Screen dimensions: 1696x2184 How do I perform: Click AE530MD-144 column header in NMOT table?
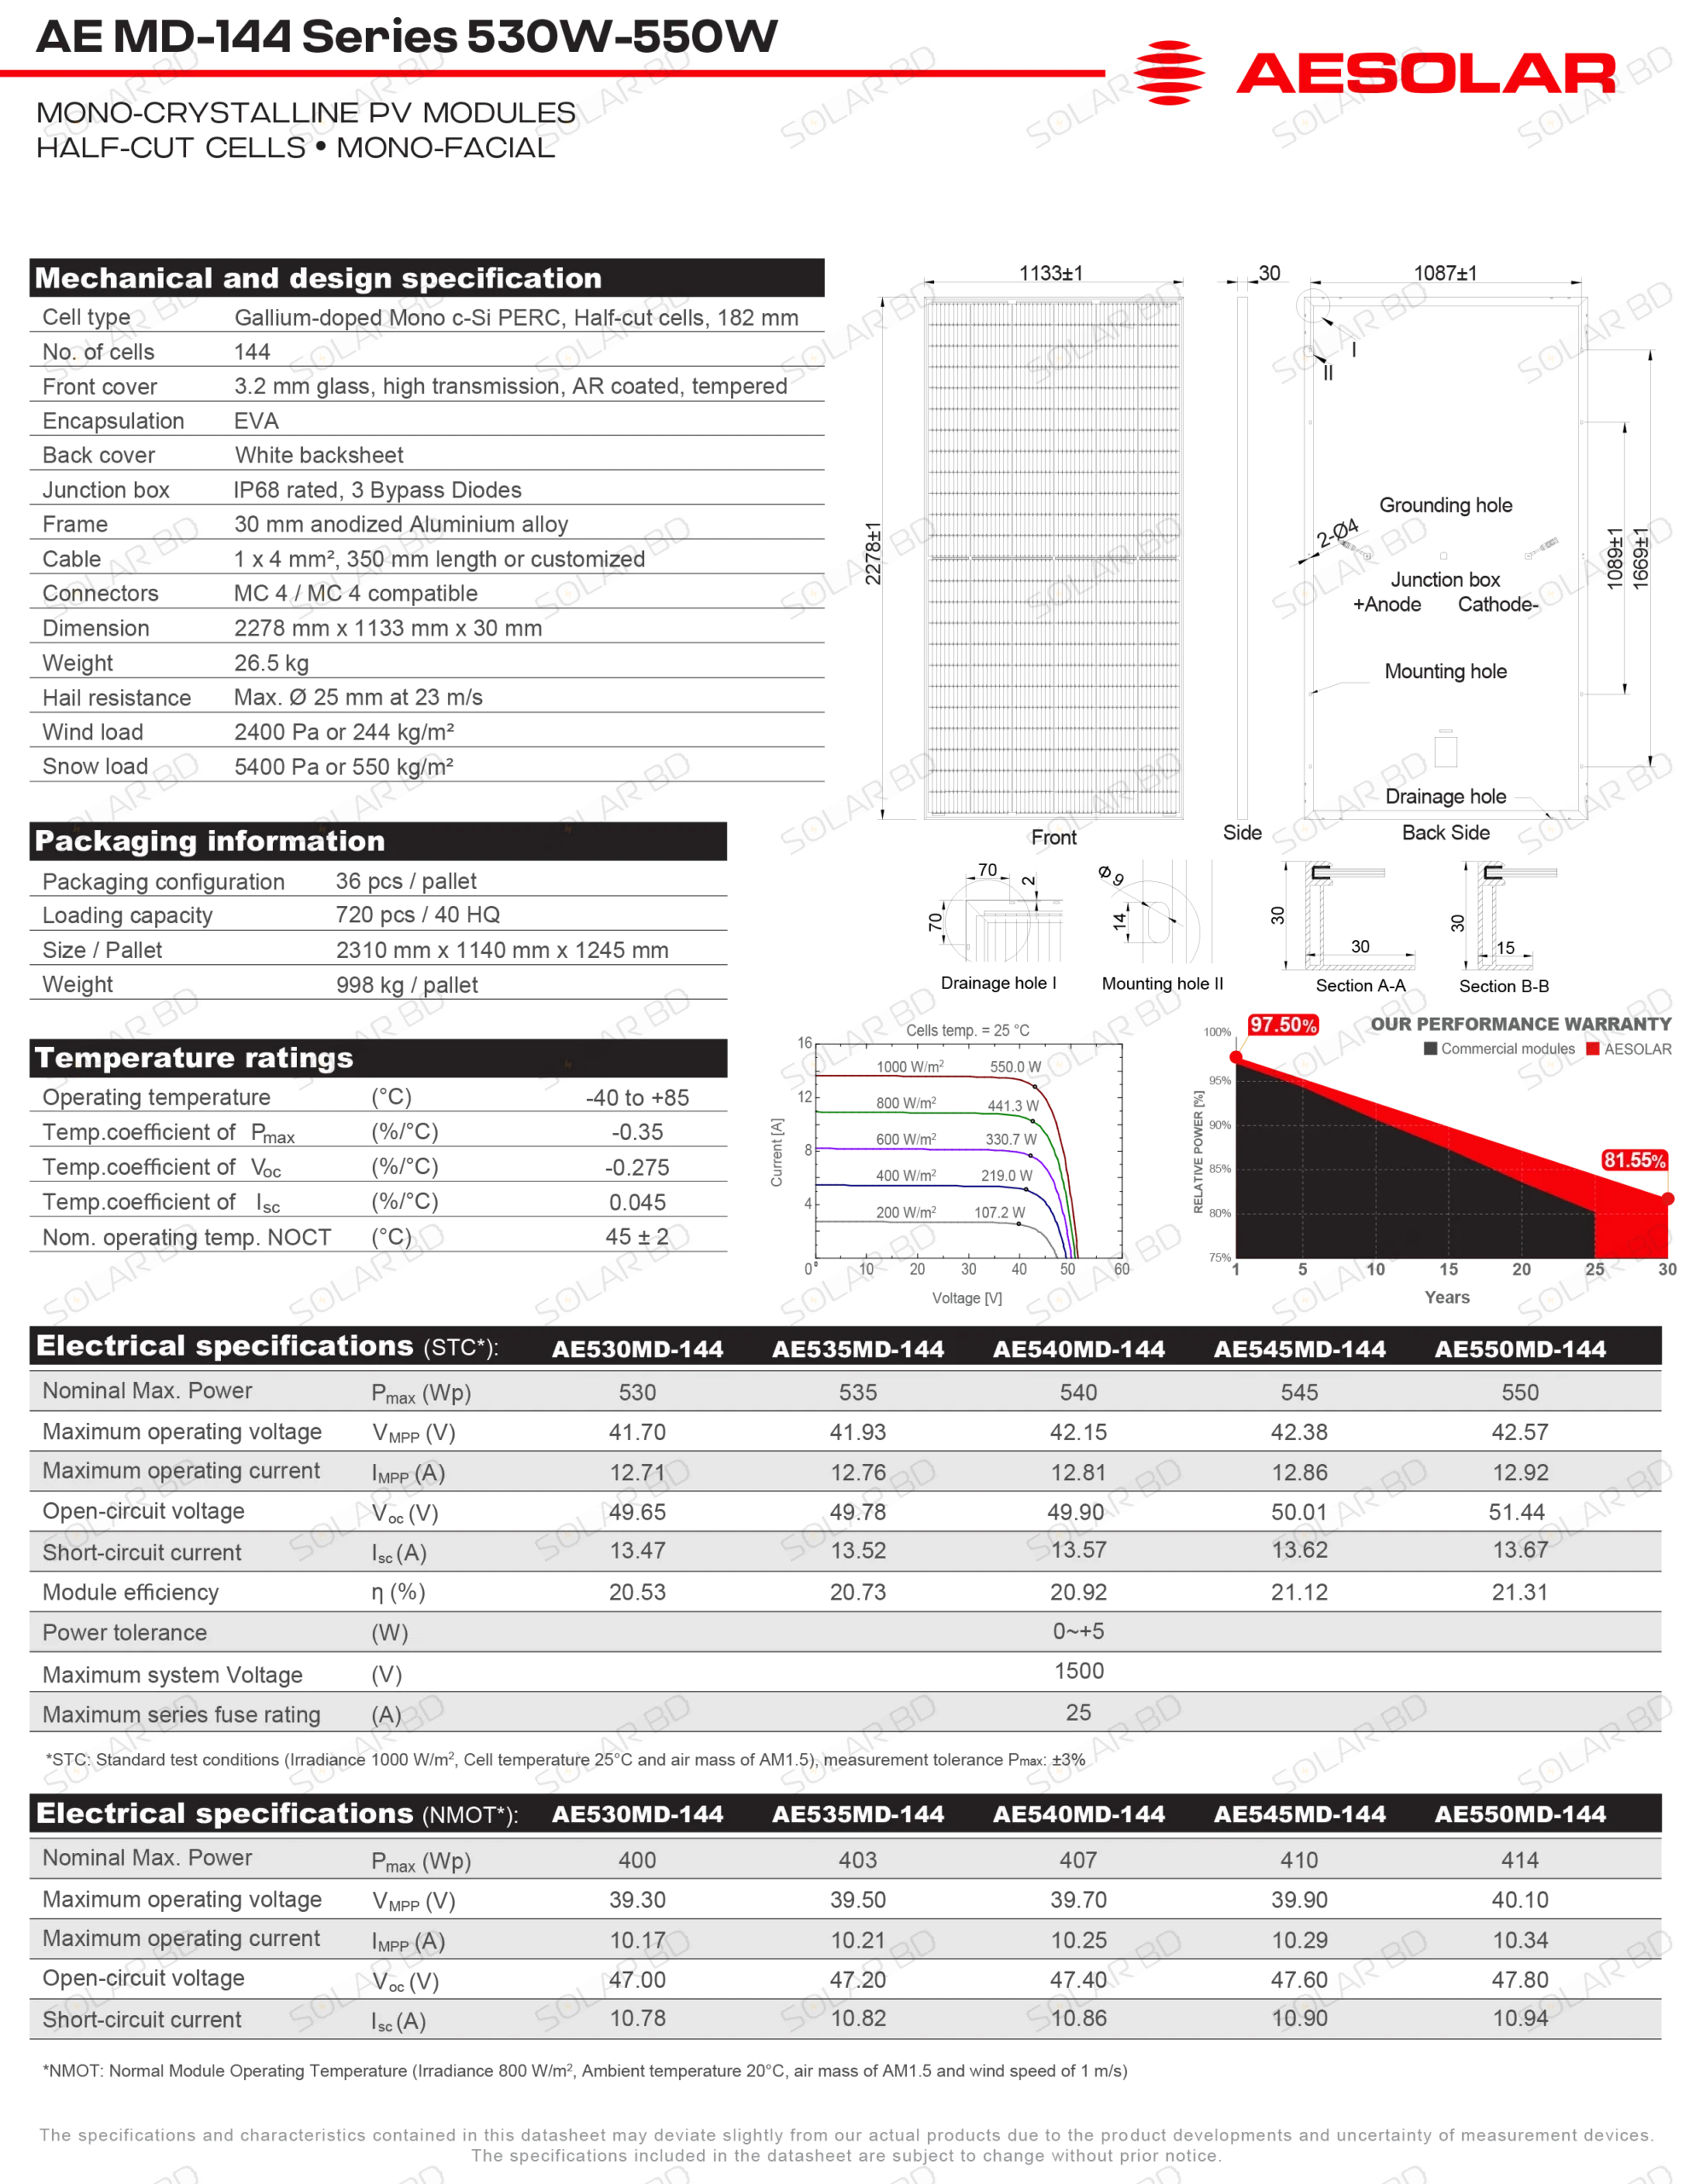click(637, 1814)
